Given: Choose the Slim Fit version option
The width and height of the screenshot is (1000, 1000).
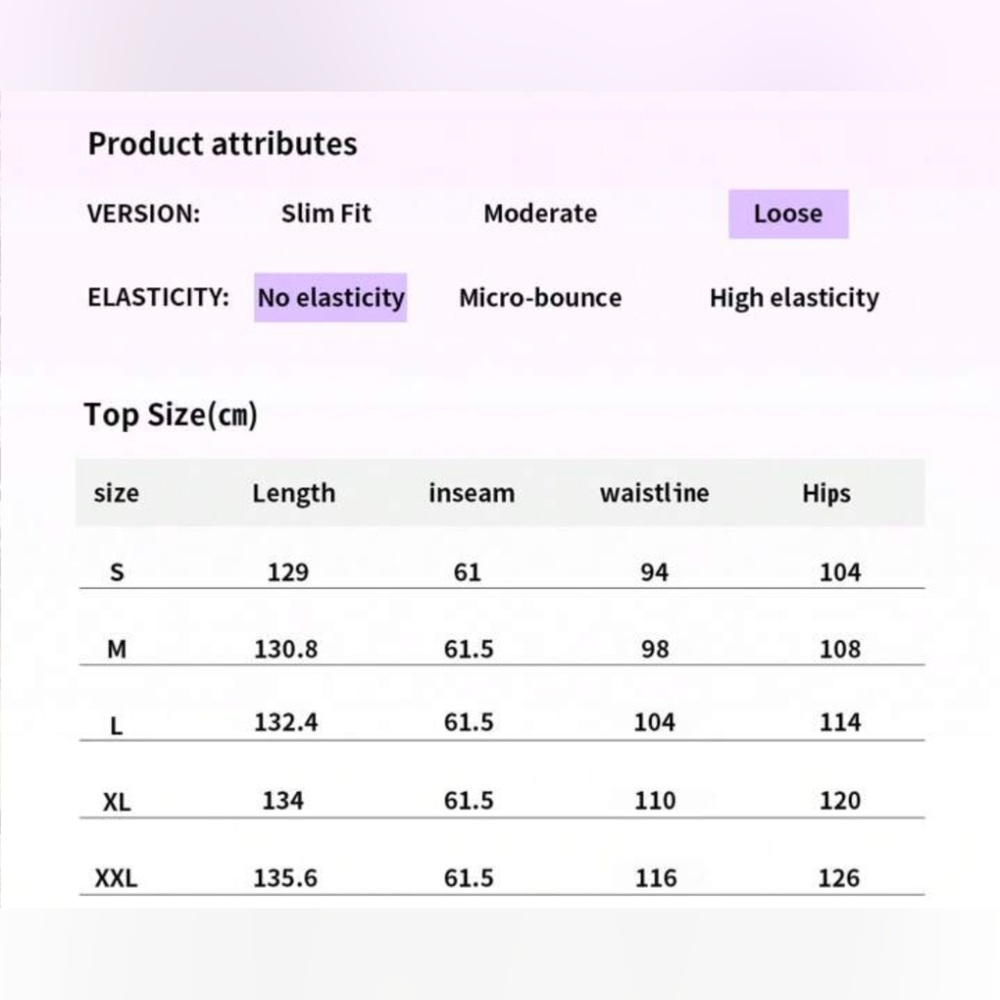Looking at the screenshot, I should 326,214.
